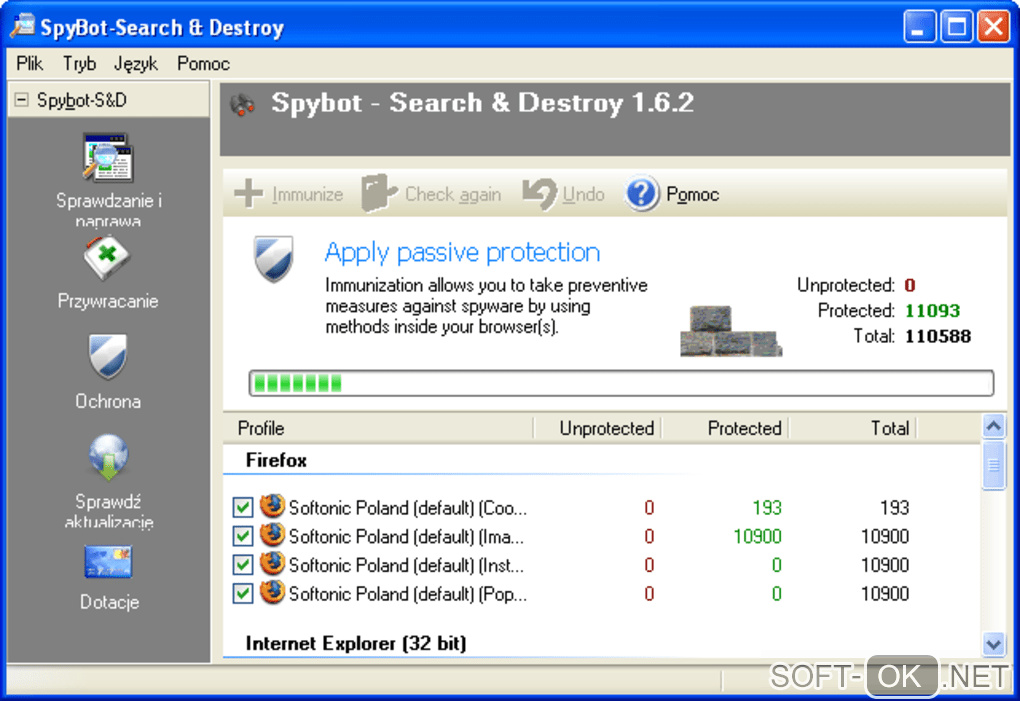1020x701 pixels.
Task: Click the Pomoc question mark icon
Action: click(641, 194)
